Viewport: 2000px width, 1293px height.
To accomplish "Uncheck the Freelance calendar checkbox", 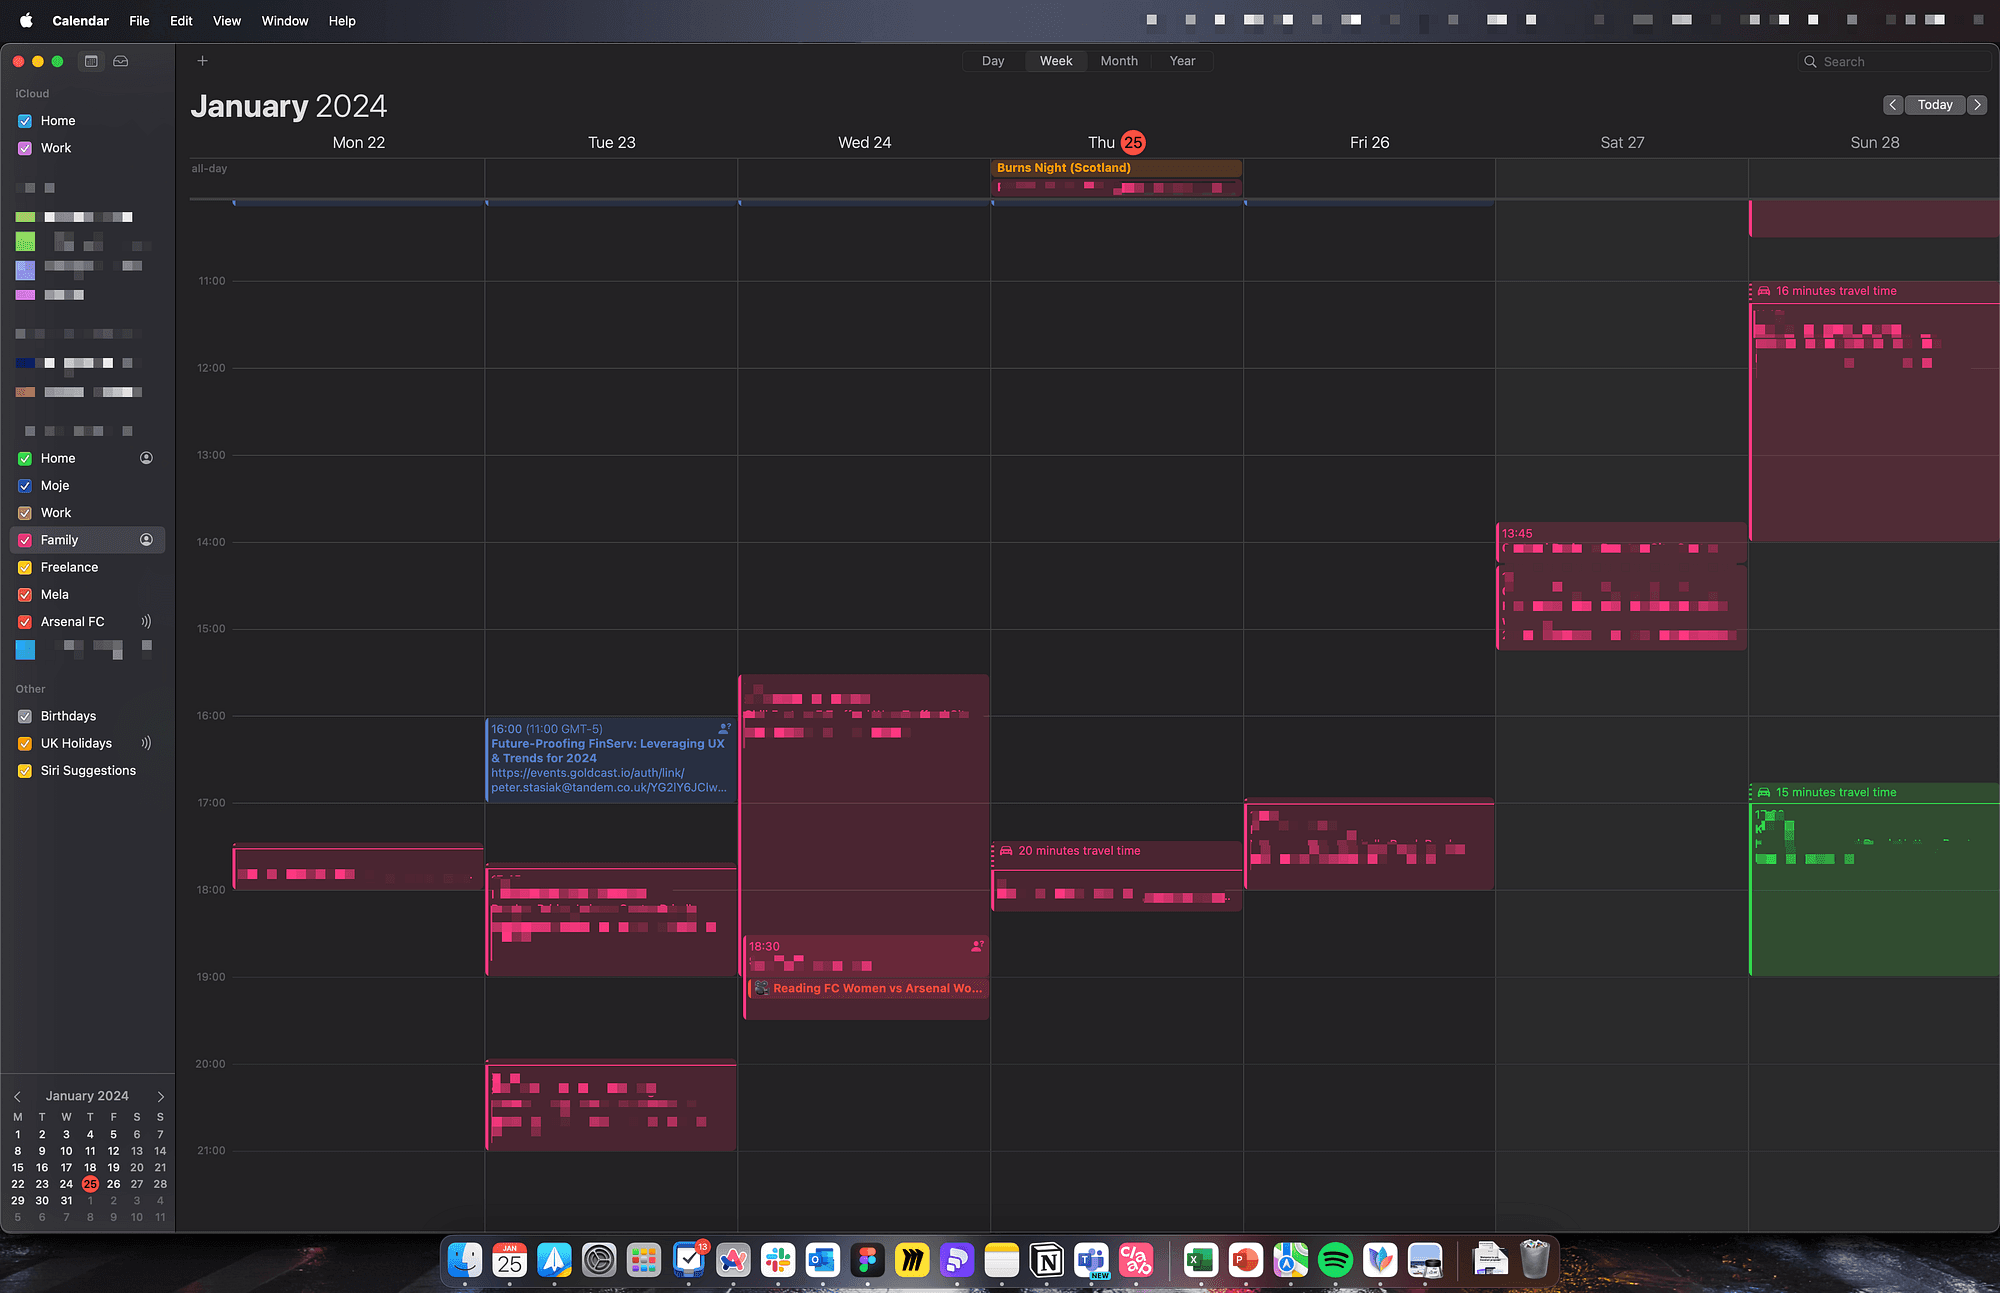I will 25,568.
